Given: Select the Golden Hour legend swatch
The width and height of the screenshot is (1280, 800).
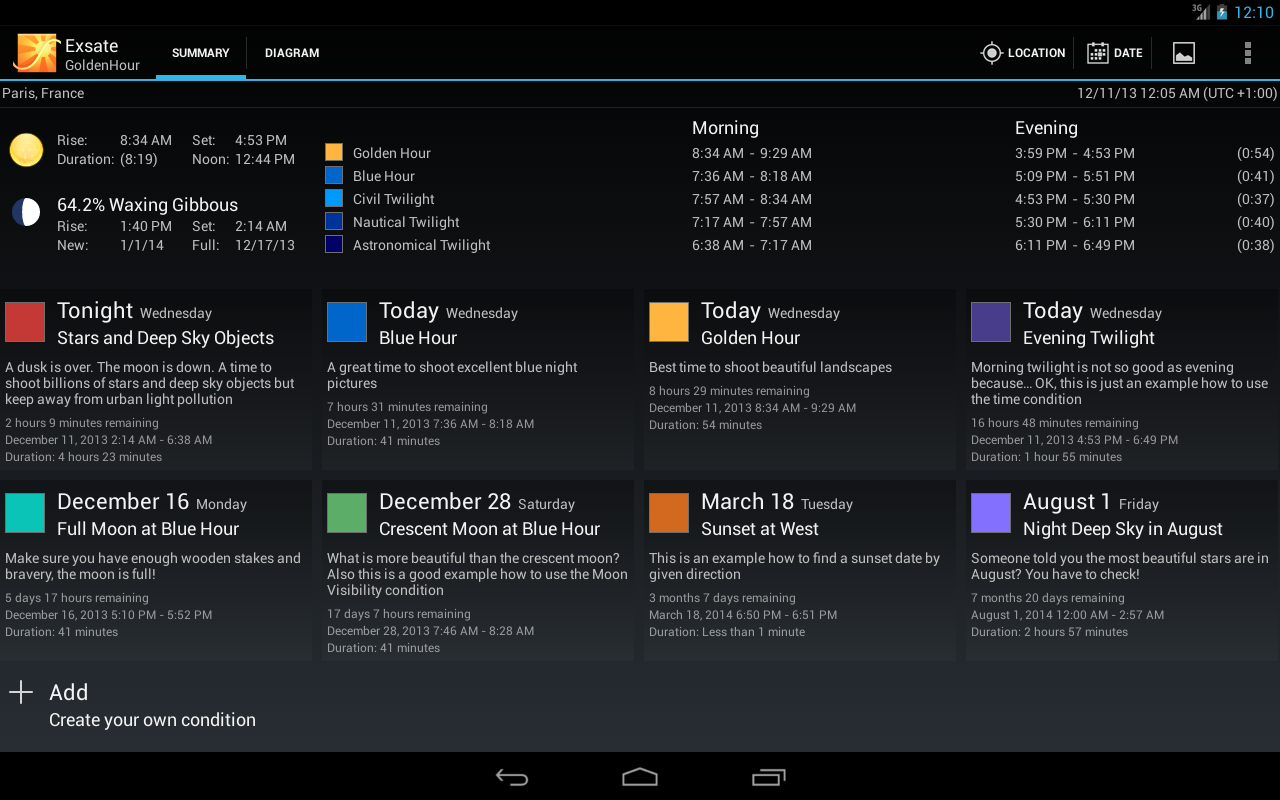Looking at the screenshot, I should point(334,152).
